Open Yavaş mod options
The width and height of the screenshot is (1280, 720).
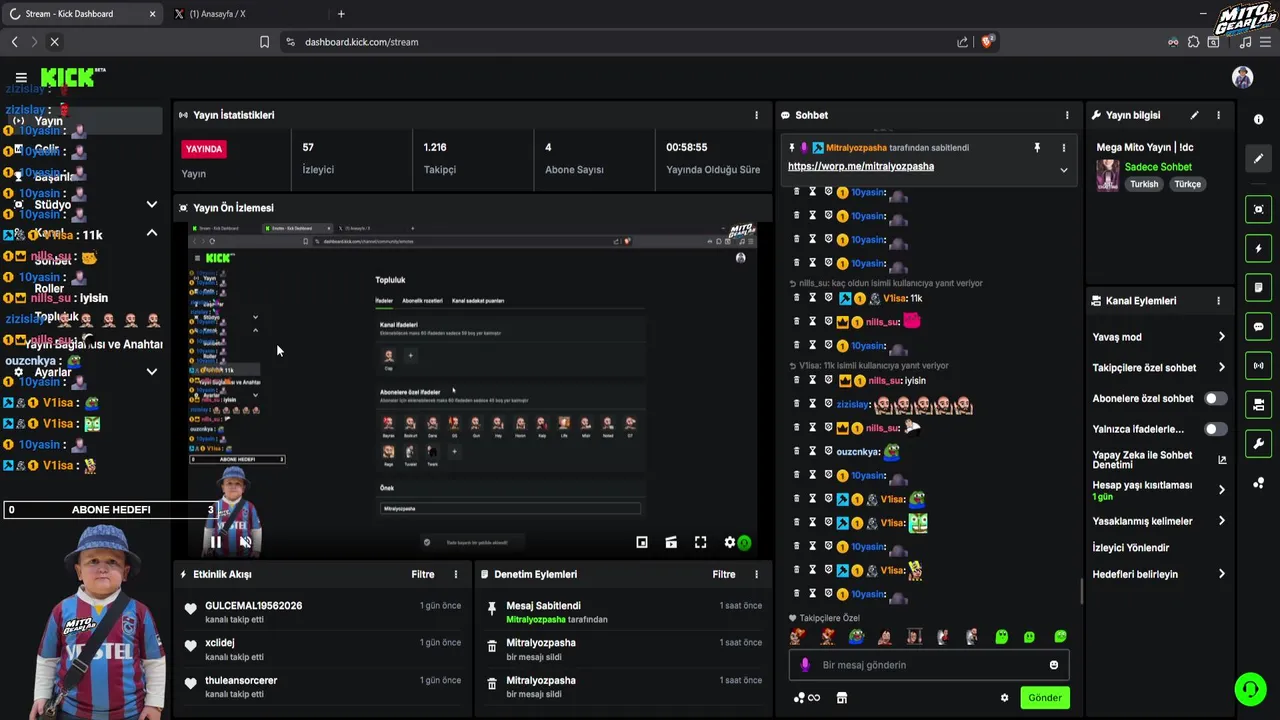[1158, 337]
